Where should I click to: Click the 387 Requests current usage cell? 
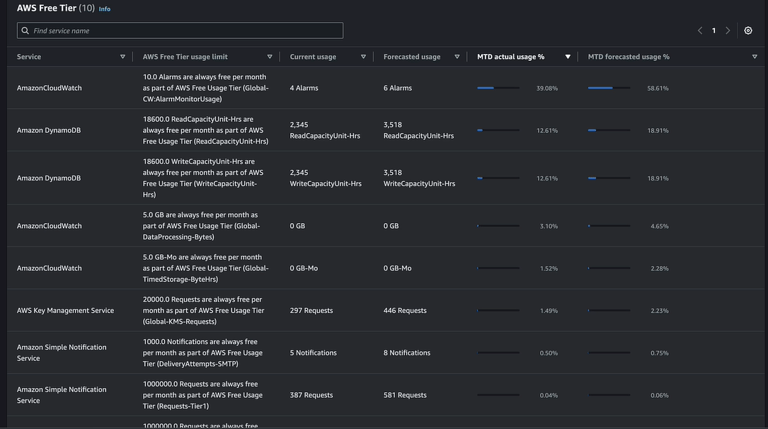[x=311, y=395]
